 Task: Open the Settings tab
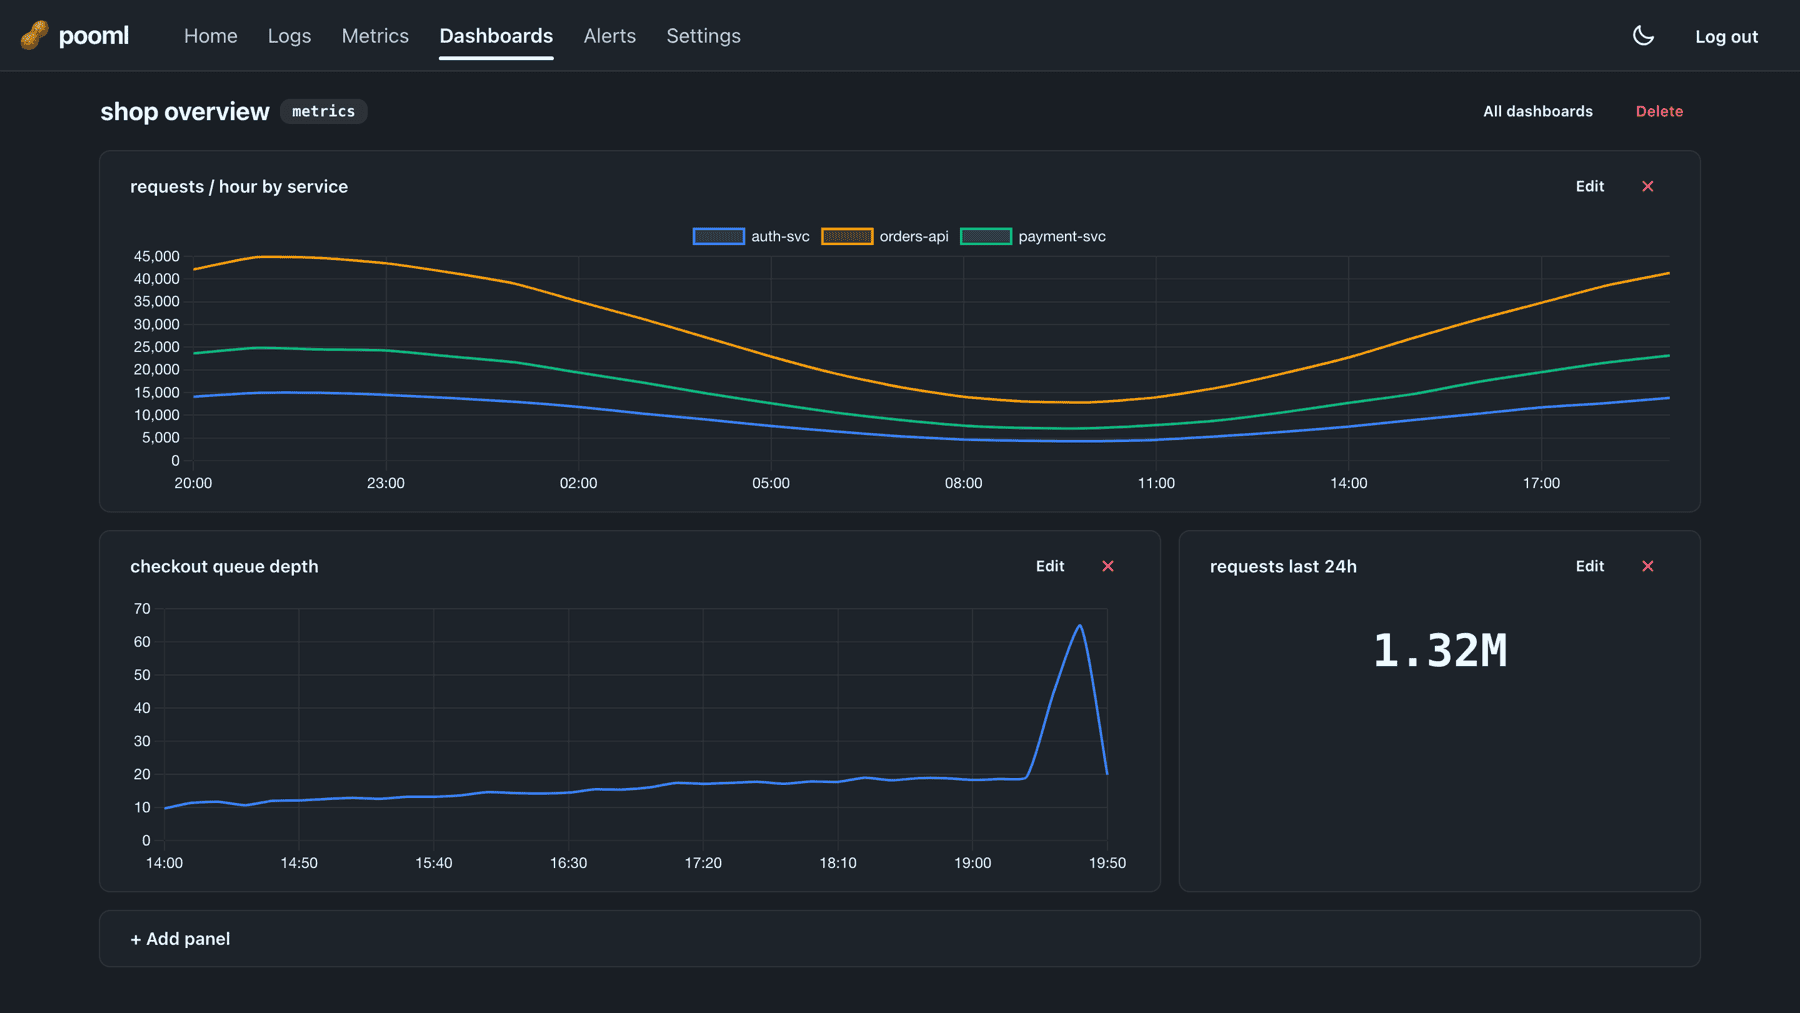point(704,36)
